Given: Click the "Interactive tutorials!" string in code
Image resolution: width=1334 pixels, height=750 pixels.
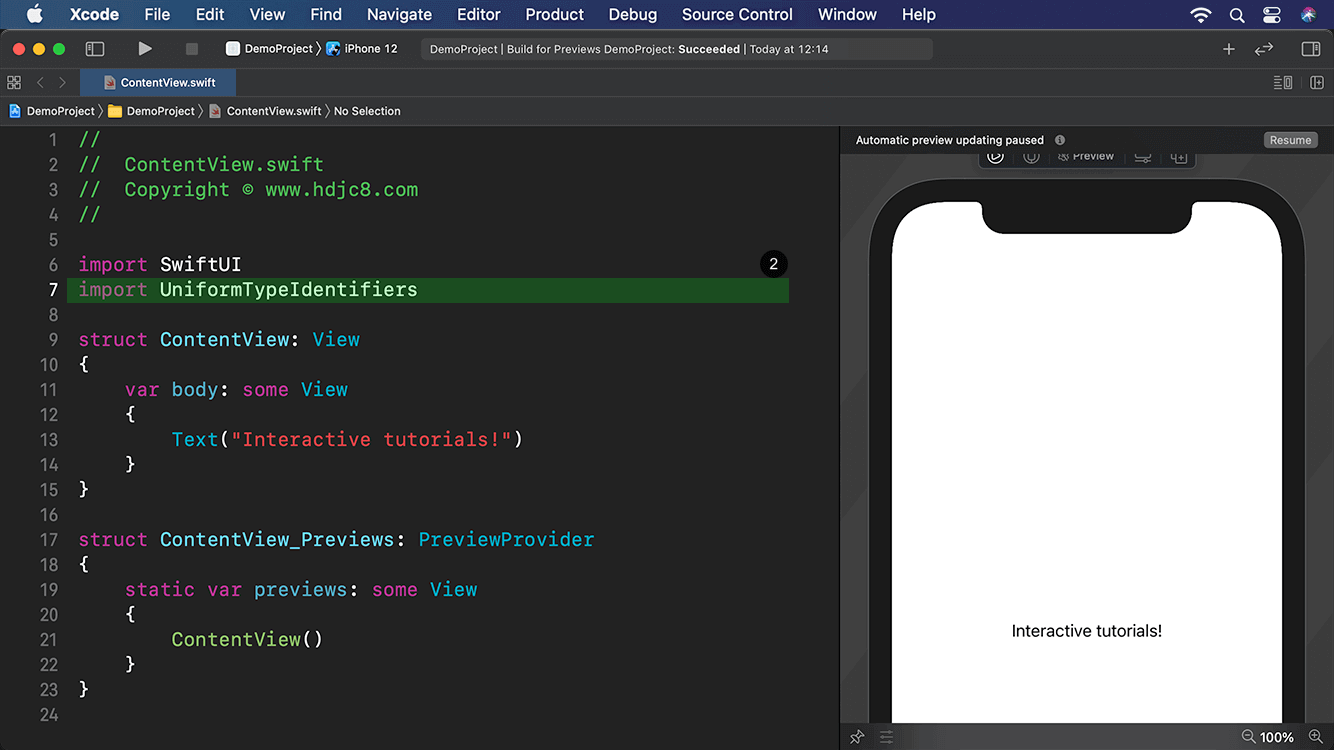Looking at the screenshot, I should 372,440.
